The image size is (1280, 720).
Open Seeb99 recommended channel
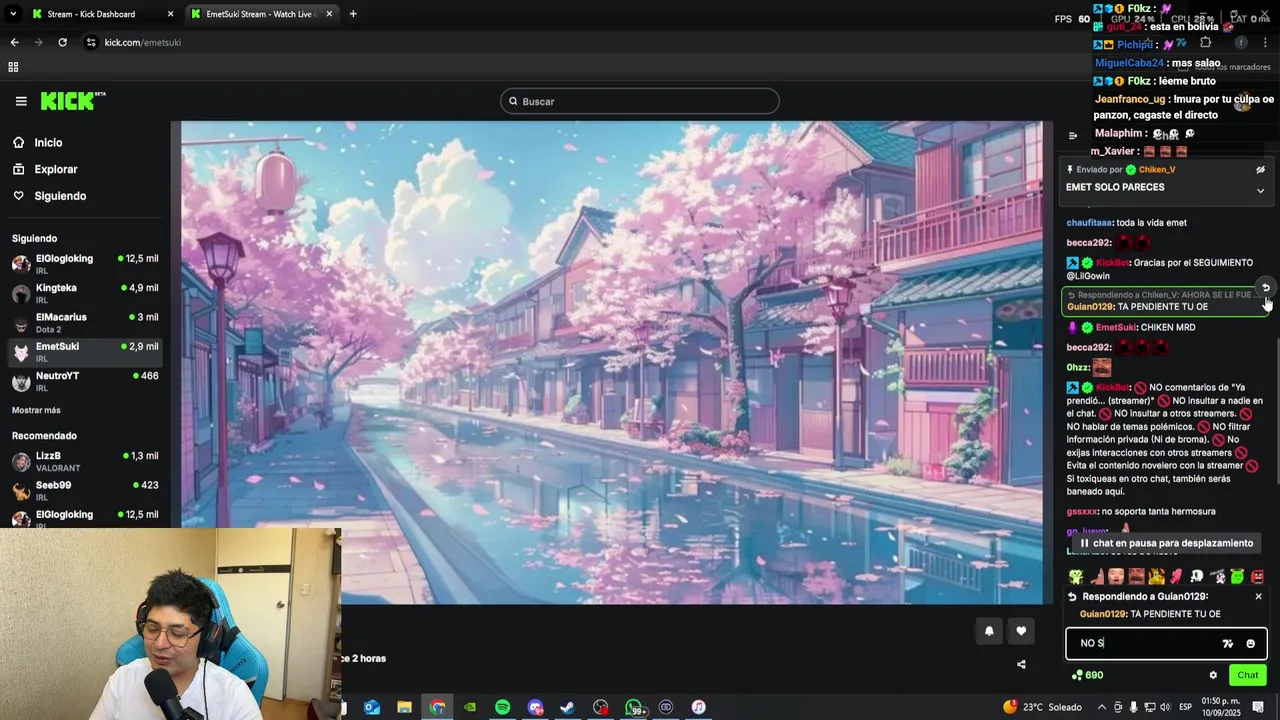point(85,490)
